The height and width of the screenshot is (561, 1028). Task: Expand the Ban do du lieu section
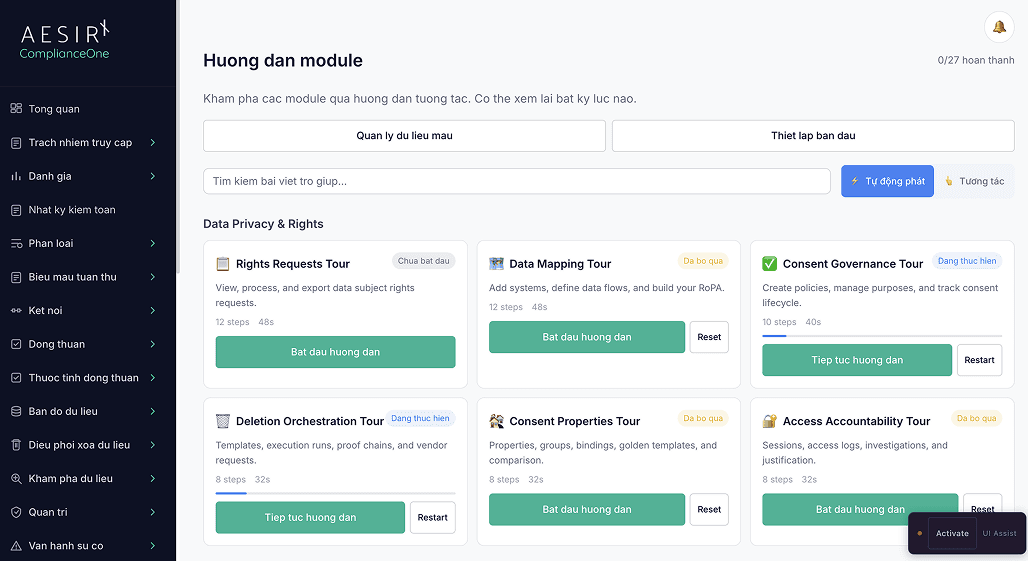click(152, 411)
